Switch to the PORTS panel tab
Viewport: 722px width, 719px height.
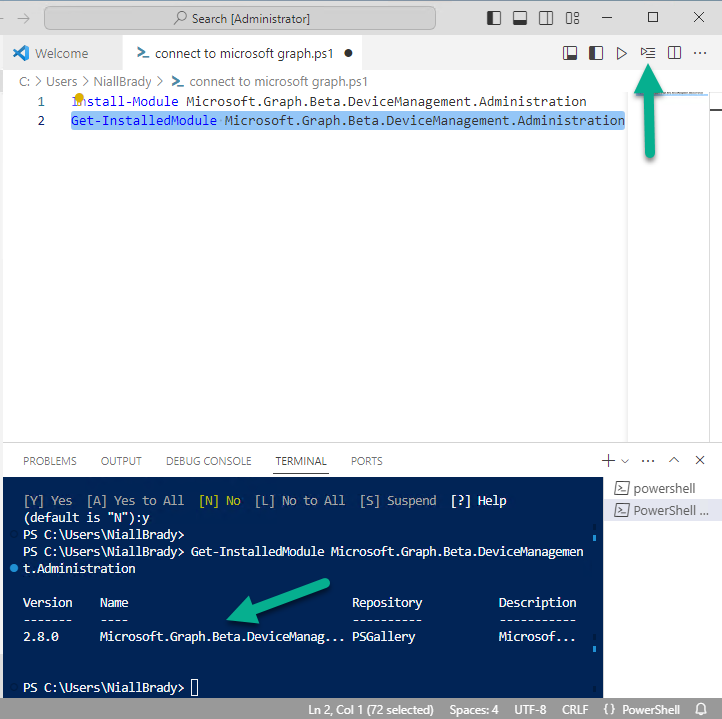[x=367, y=461]
